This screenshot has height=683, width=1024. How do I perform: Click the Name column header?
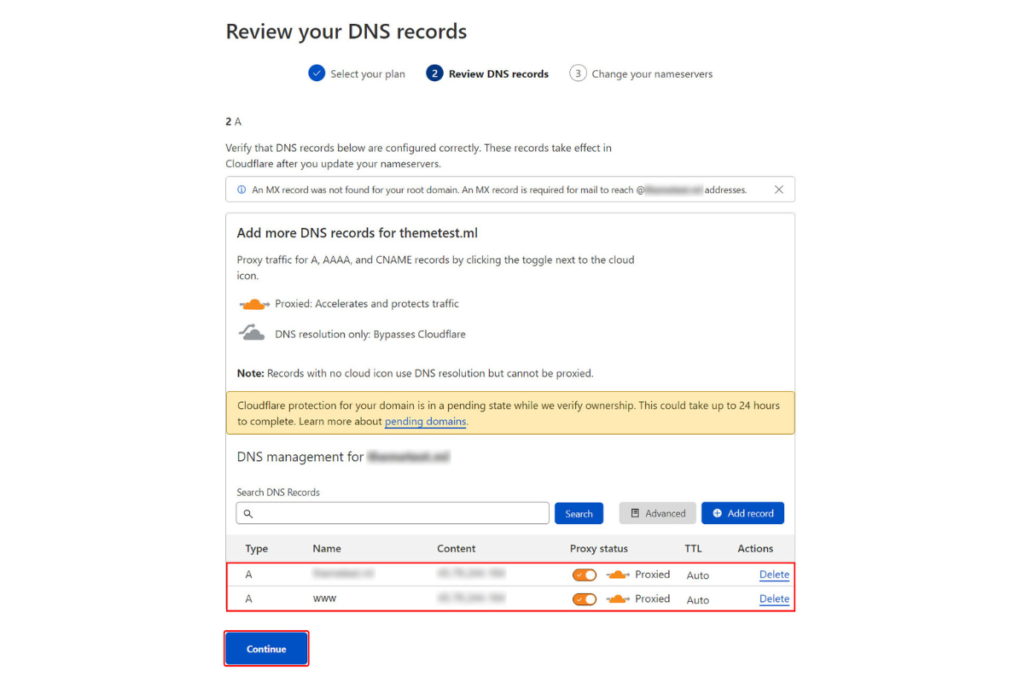coord(327,548)
